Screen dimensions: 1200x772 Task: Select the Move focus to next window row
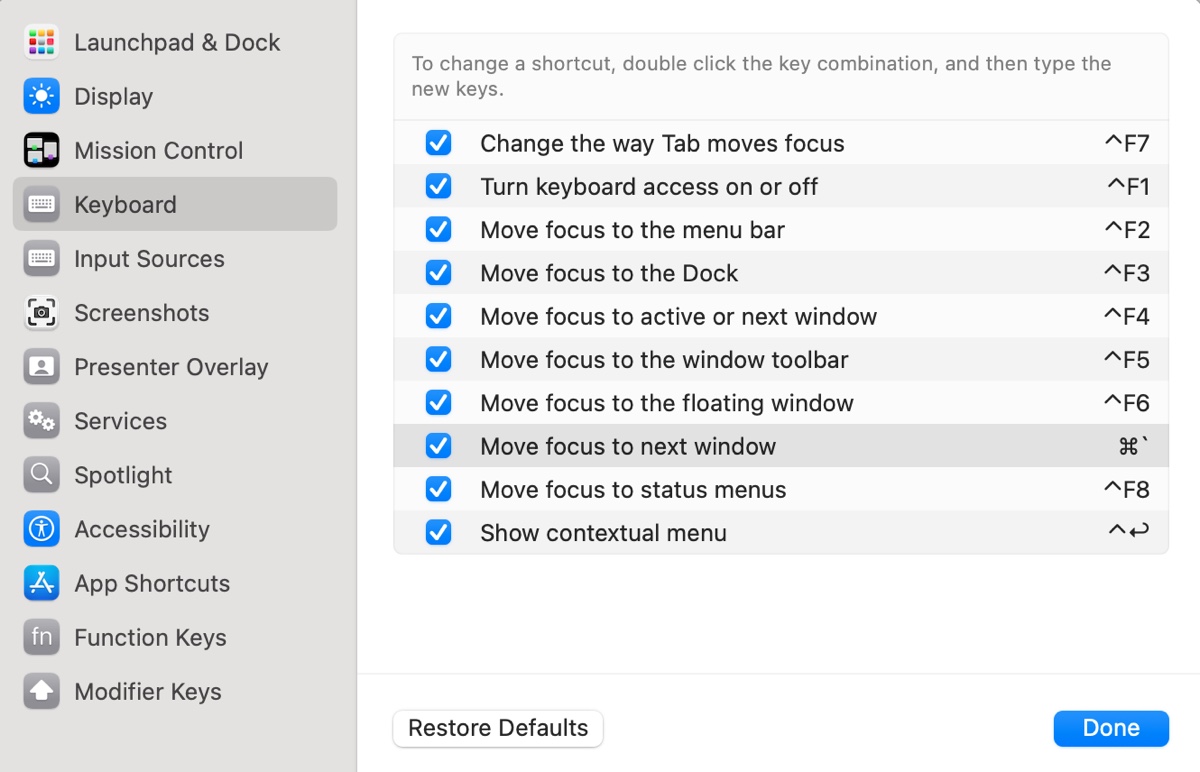coord(628,446)
